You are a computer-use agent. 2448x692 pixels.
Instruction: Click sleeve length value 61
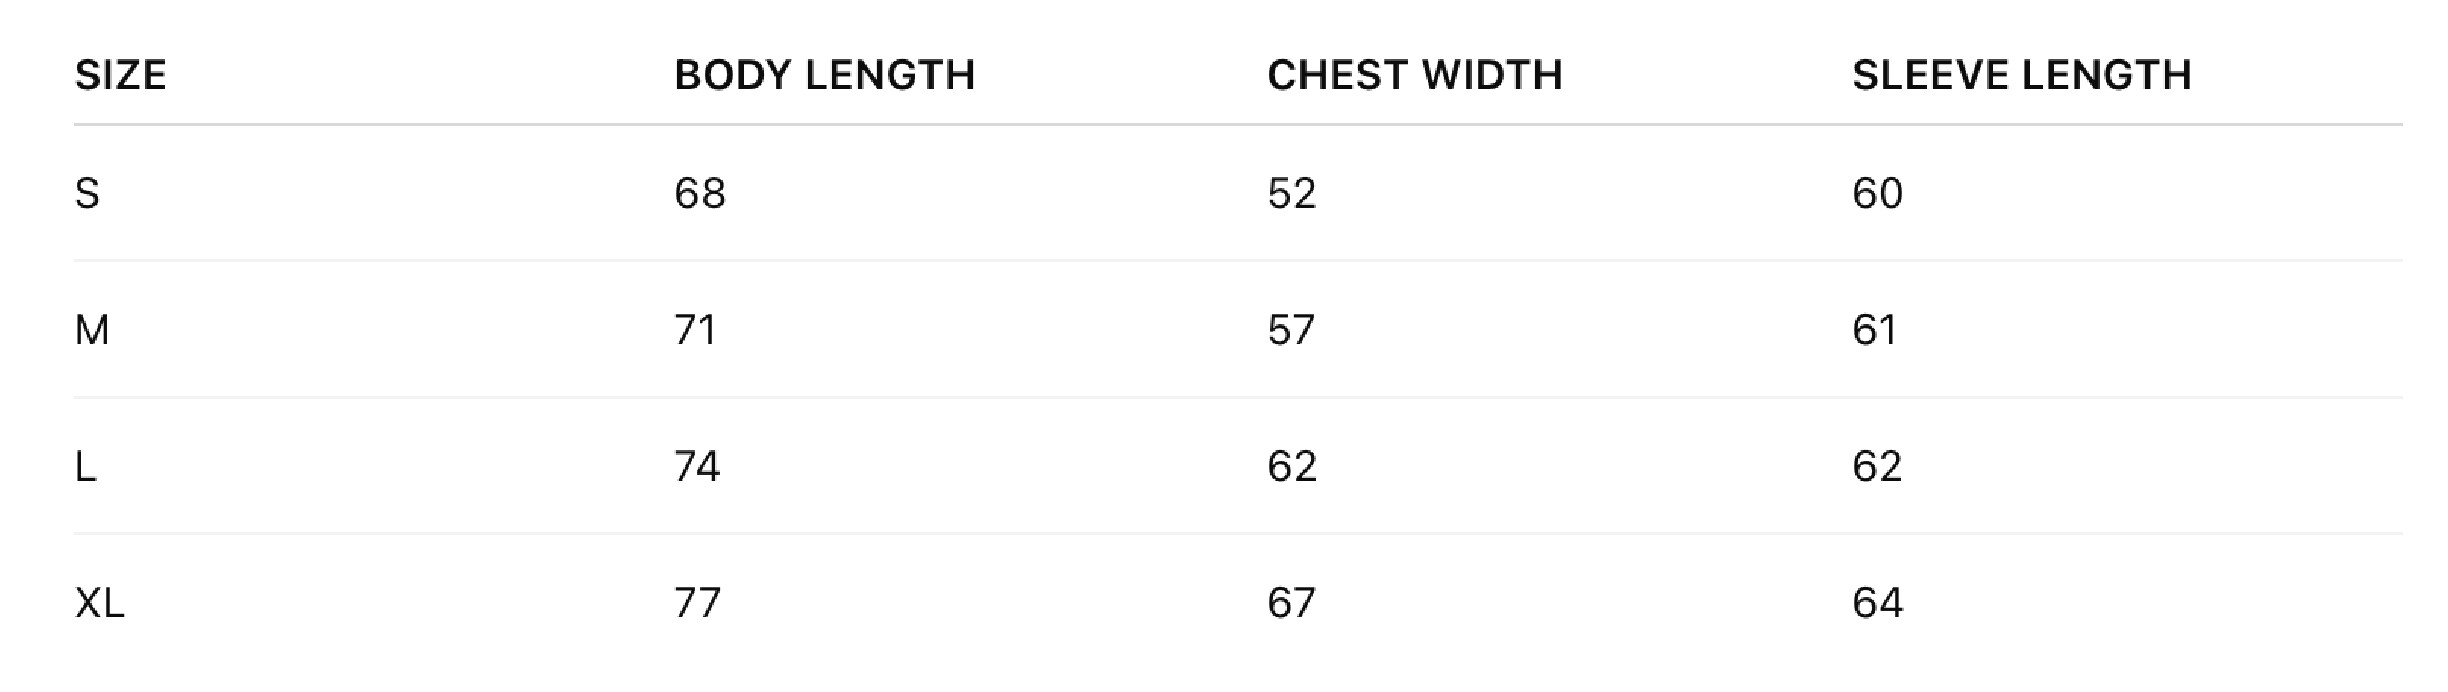(x=1874, y=330)
